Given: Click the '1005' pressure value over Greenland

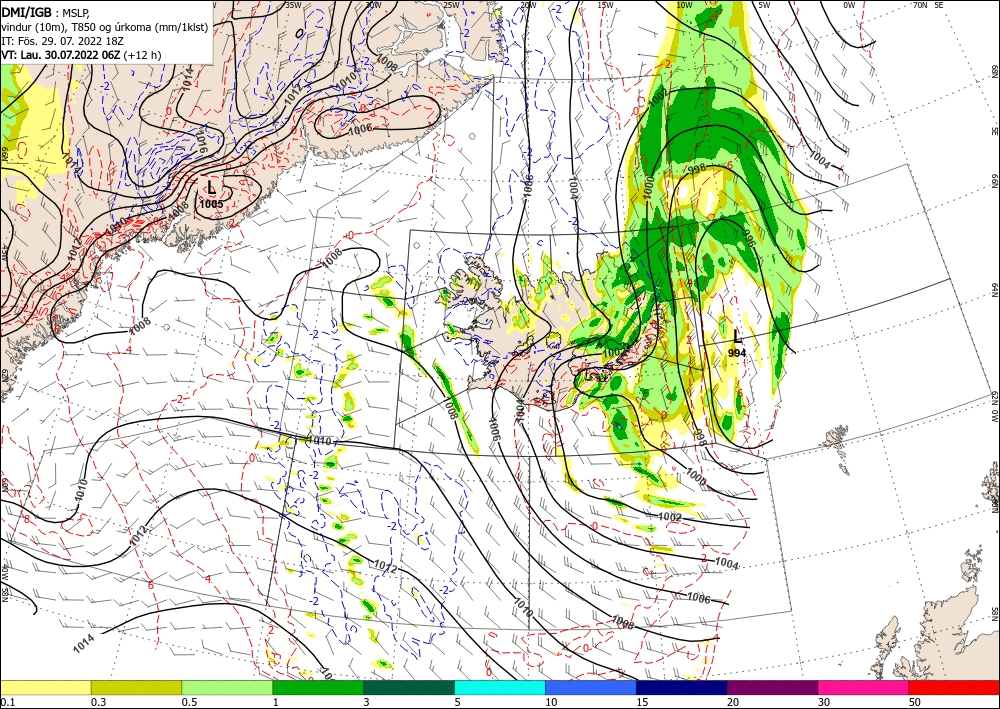Looking at the screenshot, I should 211,204.
